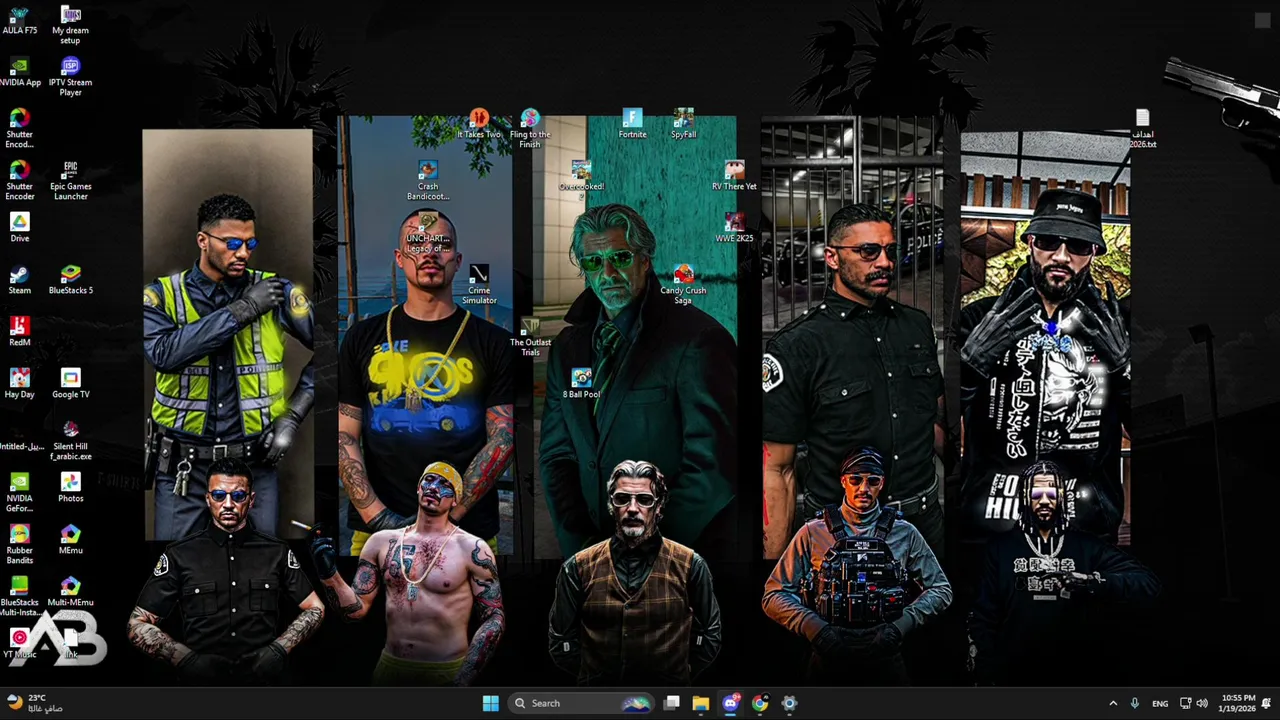Open Google Chrome from the taskbar
1280x720 pixels.
[760, 703]
